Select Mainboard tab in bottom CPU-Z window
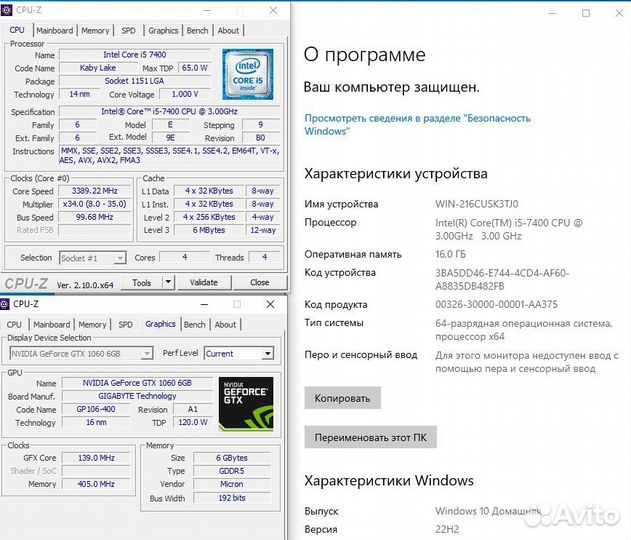 52,324
